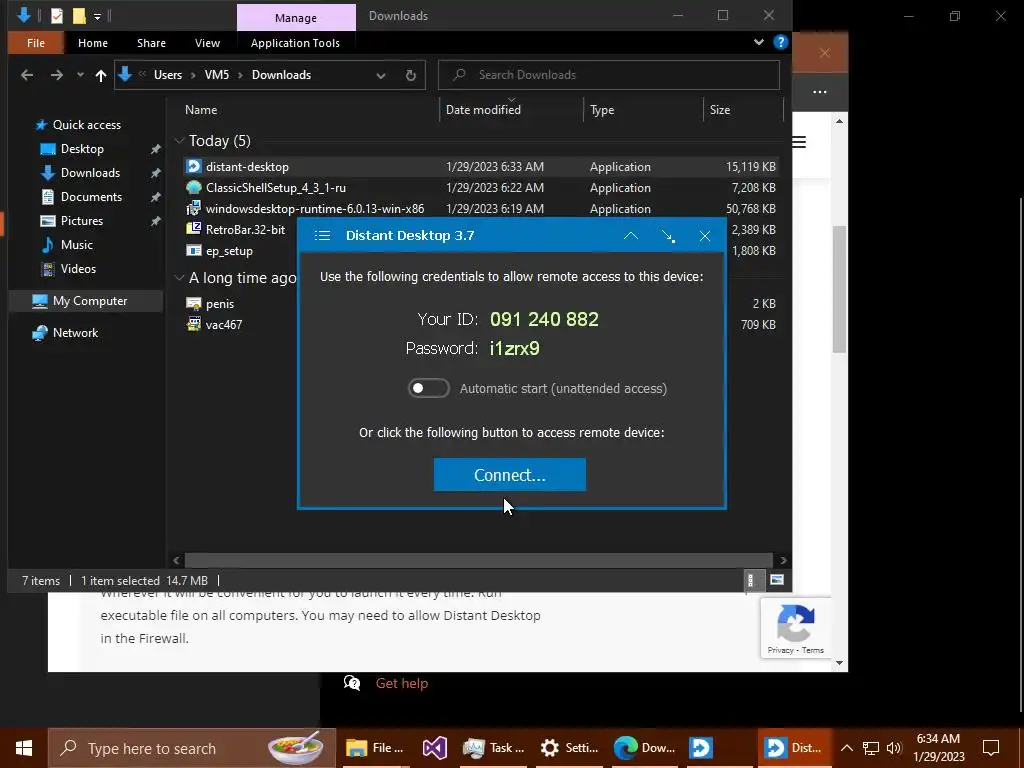This screenshot has height=768, width=1024.
Task: Open the recent locations dropdown arrow
Action: (x=80, y=75)
